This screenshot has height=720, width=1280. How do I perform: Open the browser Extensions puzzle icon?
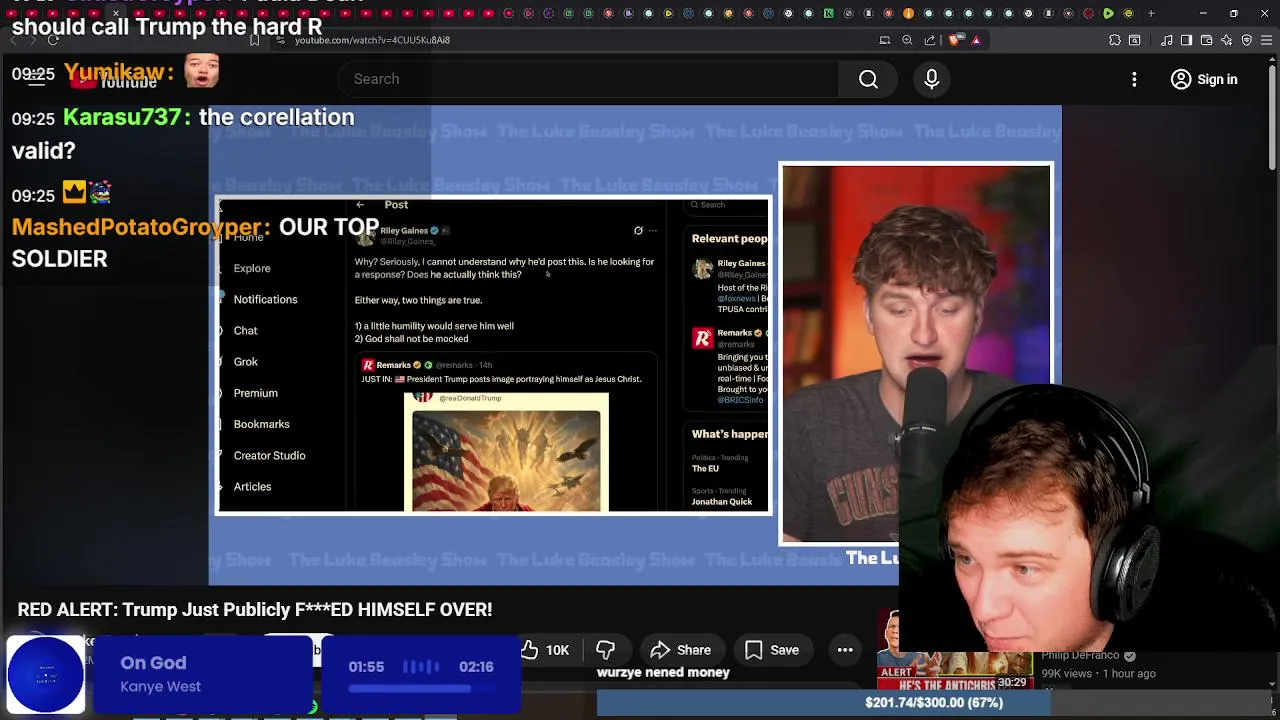[1115, 40]
